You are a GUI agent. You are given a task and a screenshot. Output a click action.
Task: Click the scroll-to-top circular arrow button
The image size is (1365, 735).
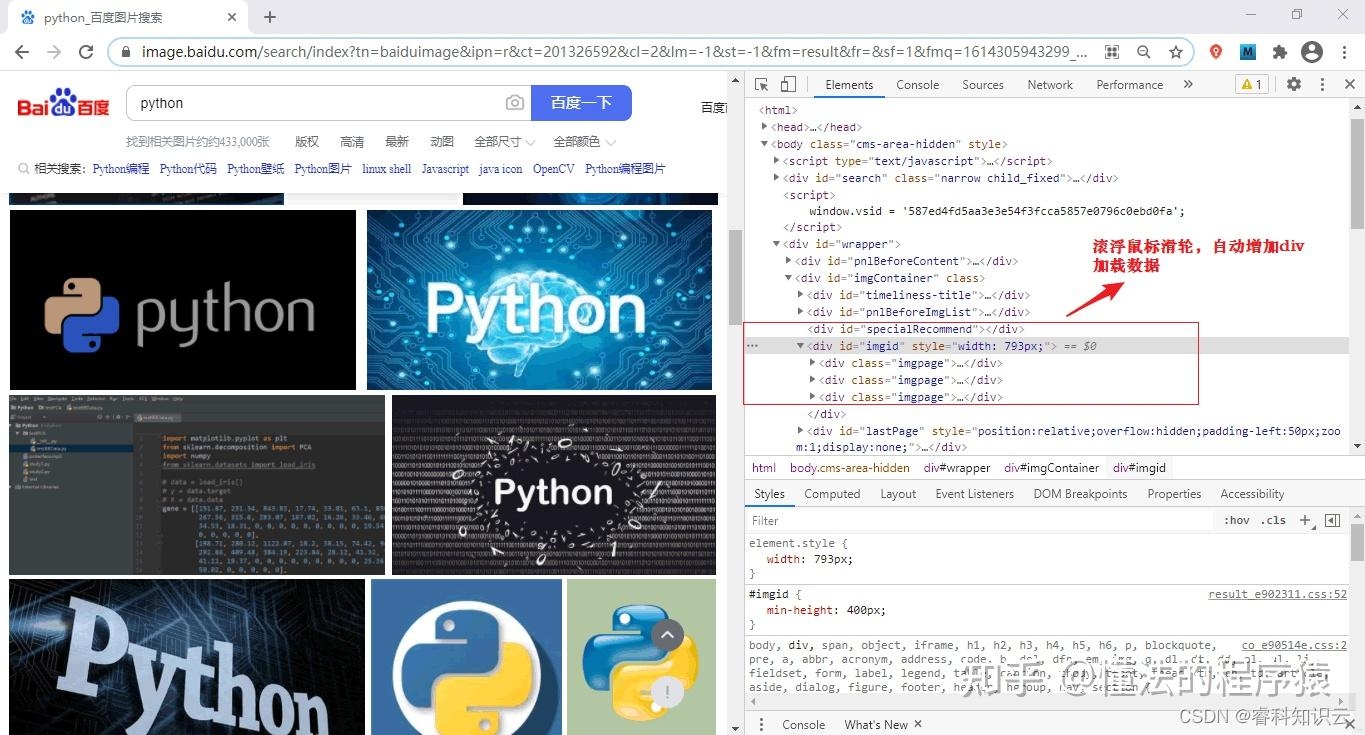point(667,634)
